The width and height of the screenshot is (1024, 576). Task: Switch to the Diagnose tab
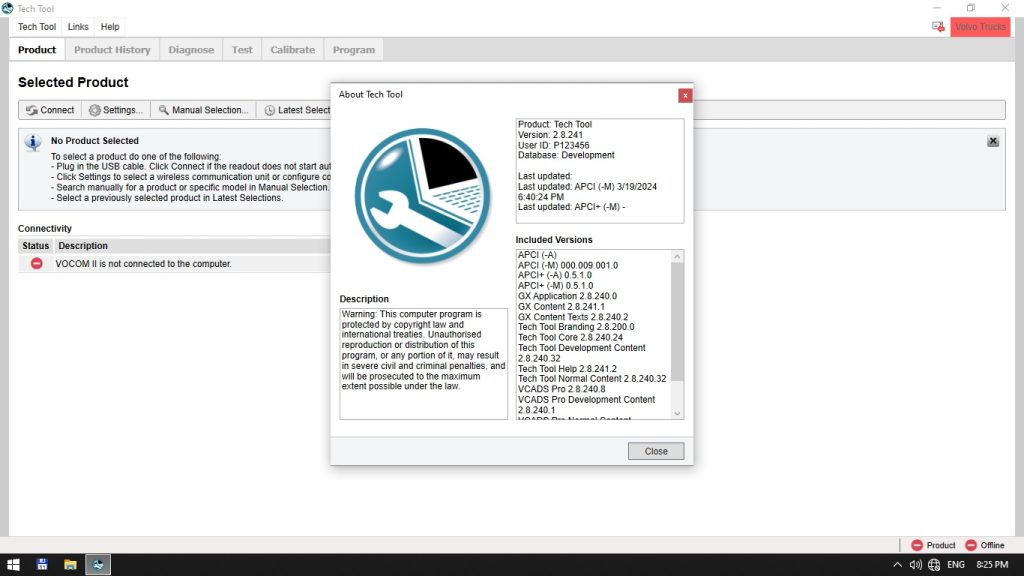(190, 48)
